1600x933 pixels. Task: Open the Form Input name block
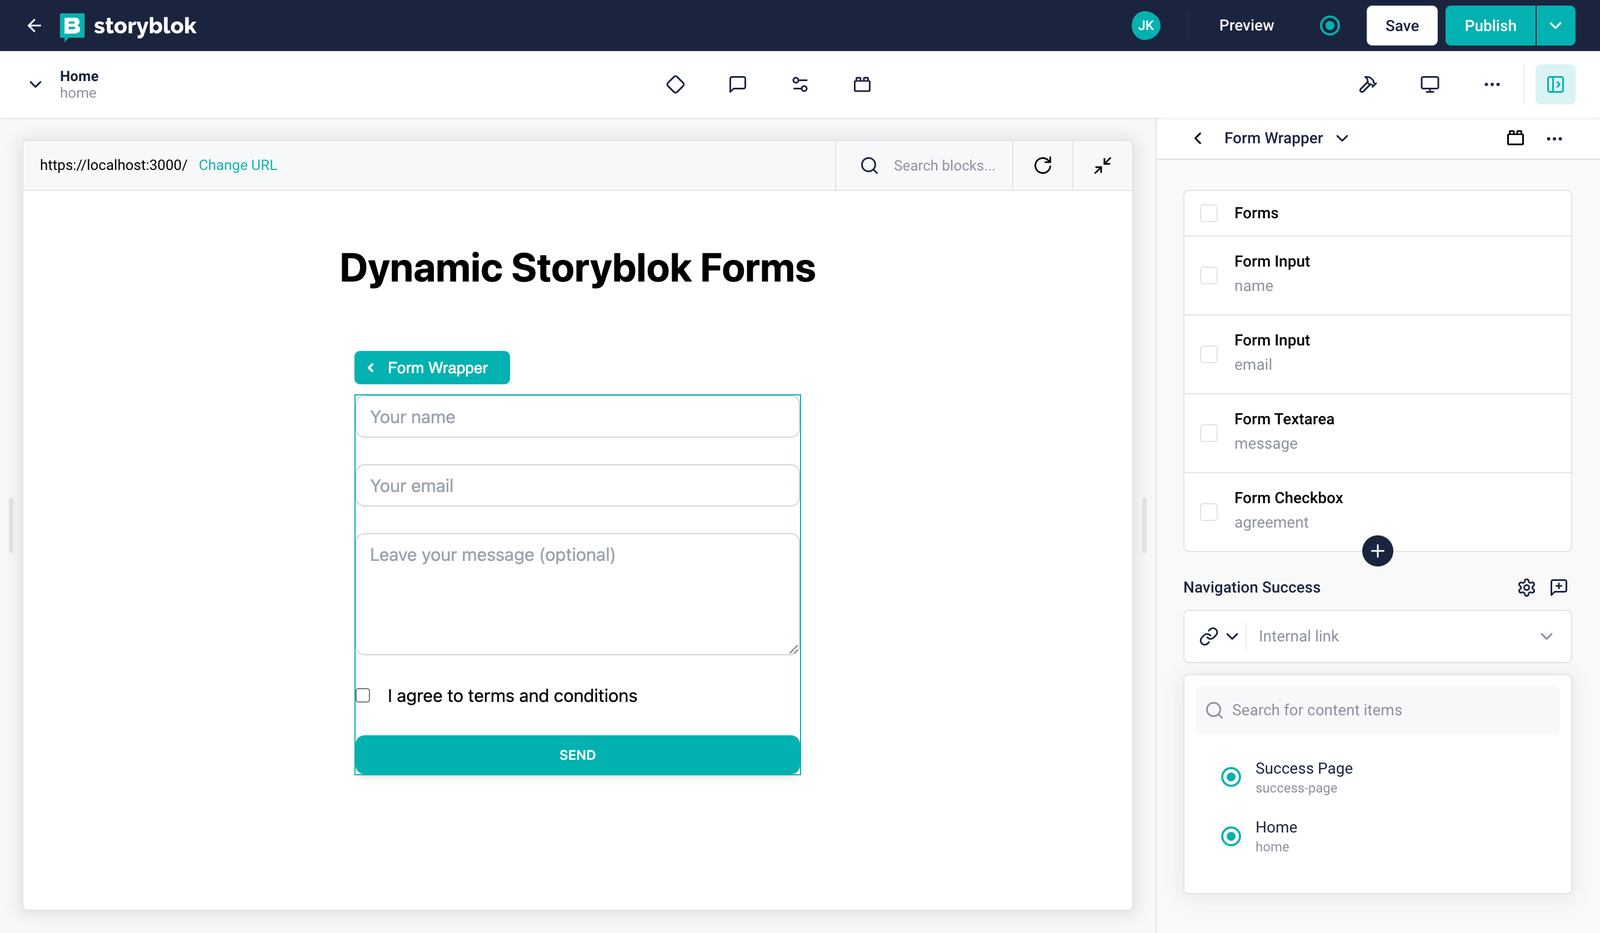coord(1378,275)
